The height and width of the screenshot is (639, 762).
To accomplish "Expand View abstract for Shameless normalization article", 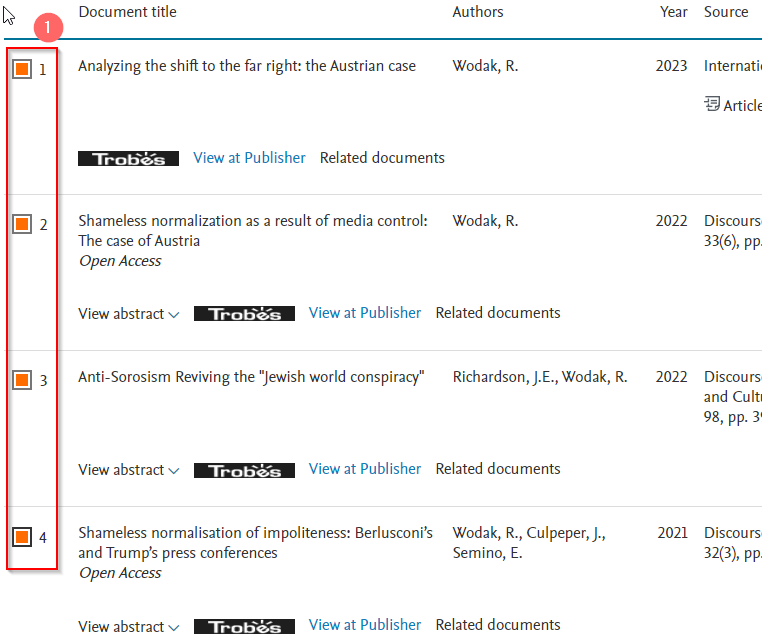I will click(x=128, y=314).
